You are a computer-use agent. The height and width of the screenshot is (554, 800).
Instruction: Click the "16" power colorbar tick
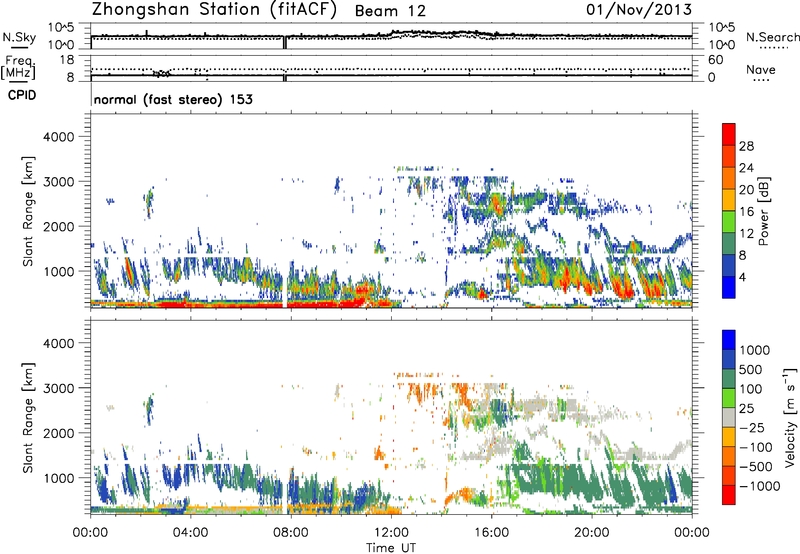pos(746,212)
